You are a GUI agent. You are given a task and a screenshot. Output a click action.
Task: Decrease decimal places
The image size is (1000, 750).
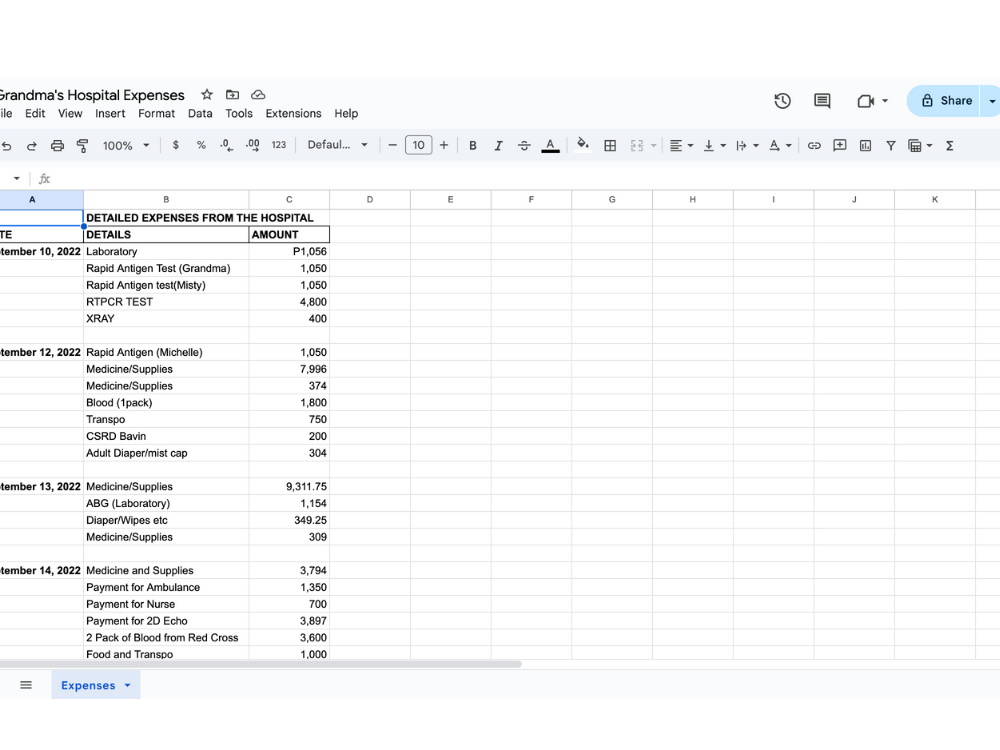(x=226, y=145)
